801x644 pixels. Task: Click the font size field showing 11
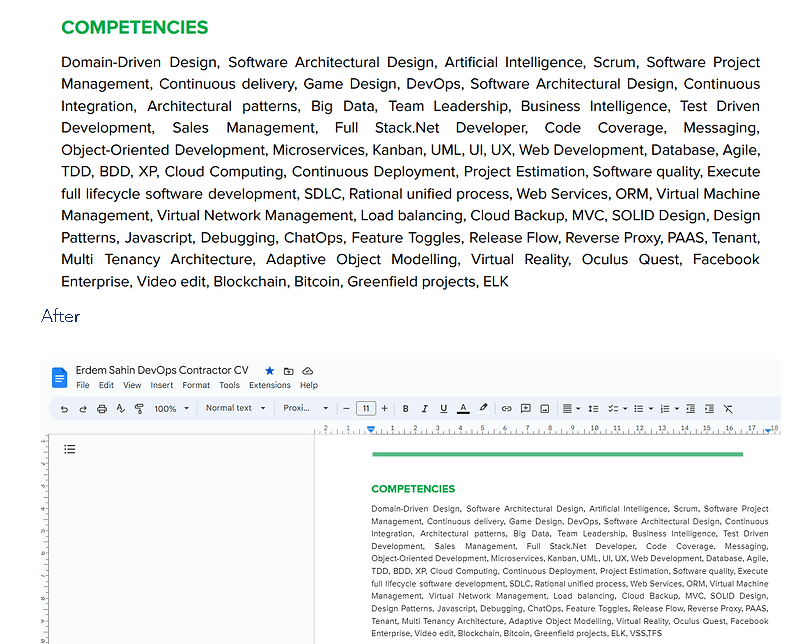(x=366, y=409)
